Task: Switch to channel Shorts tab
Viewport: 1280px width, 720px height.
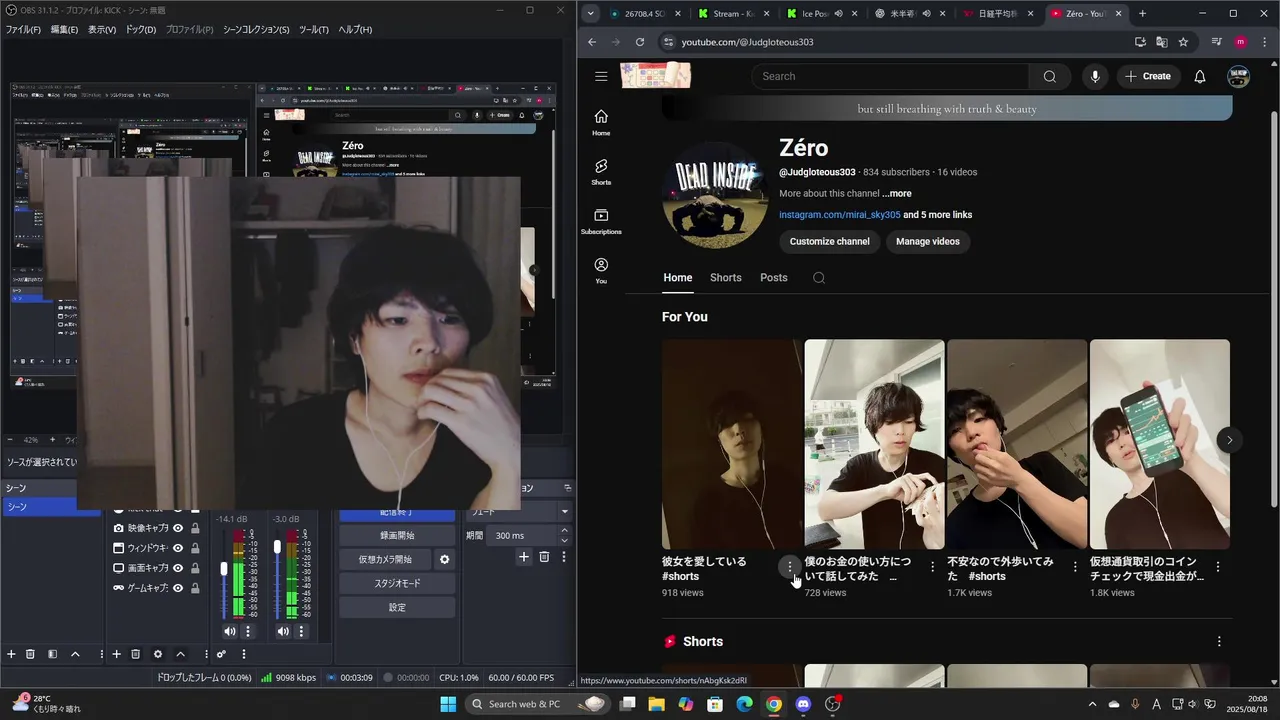Action: pyautogui.click(x=726, y=278)
